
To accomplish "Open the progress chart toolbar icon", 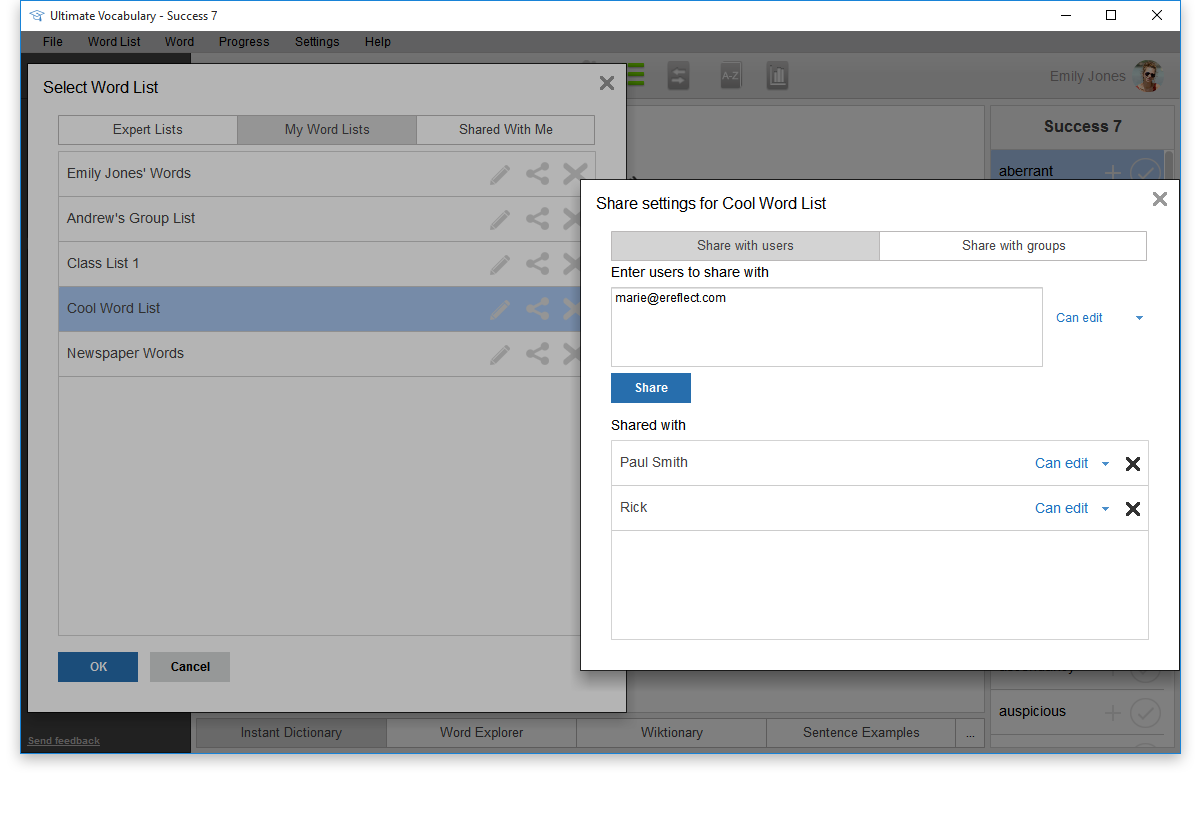I will [777, 77].
